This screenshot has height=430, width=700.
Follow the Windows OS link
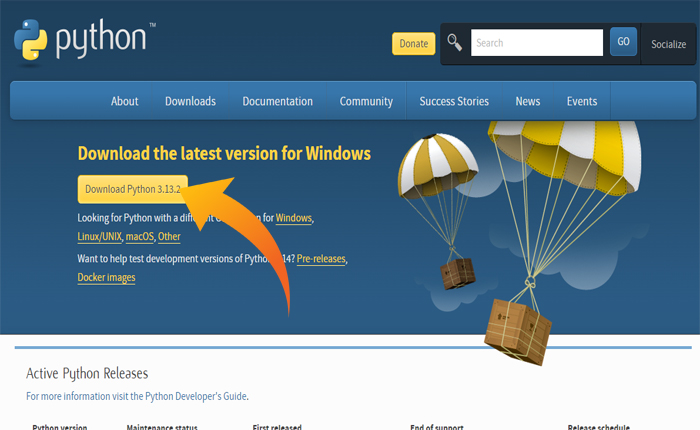tap(294, 218)
